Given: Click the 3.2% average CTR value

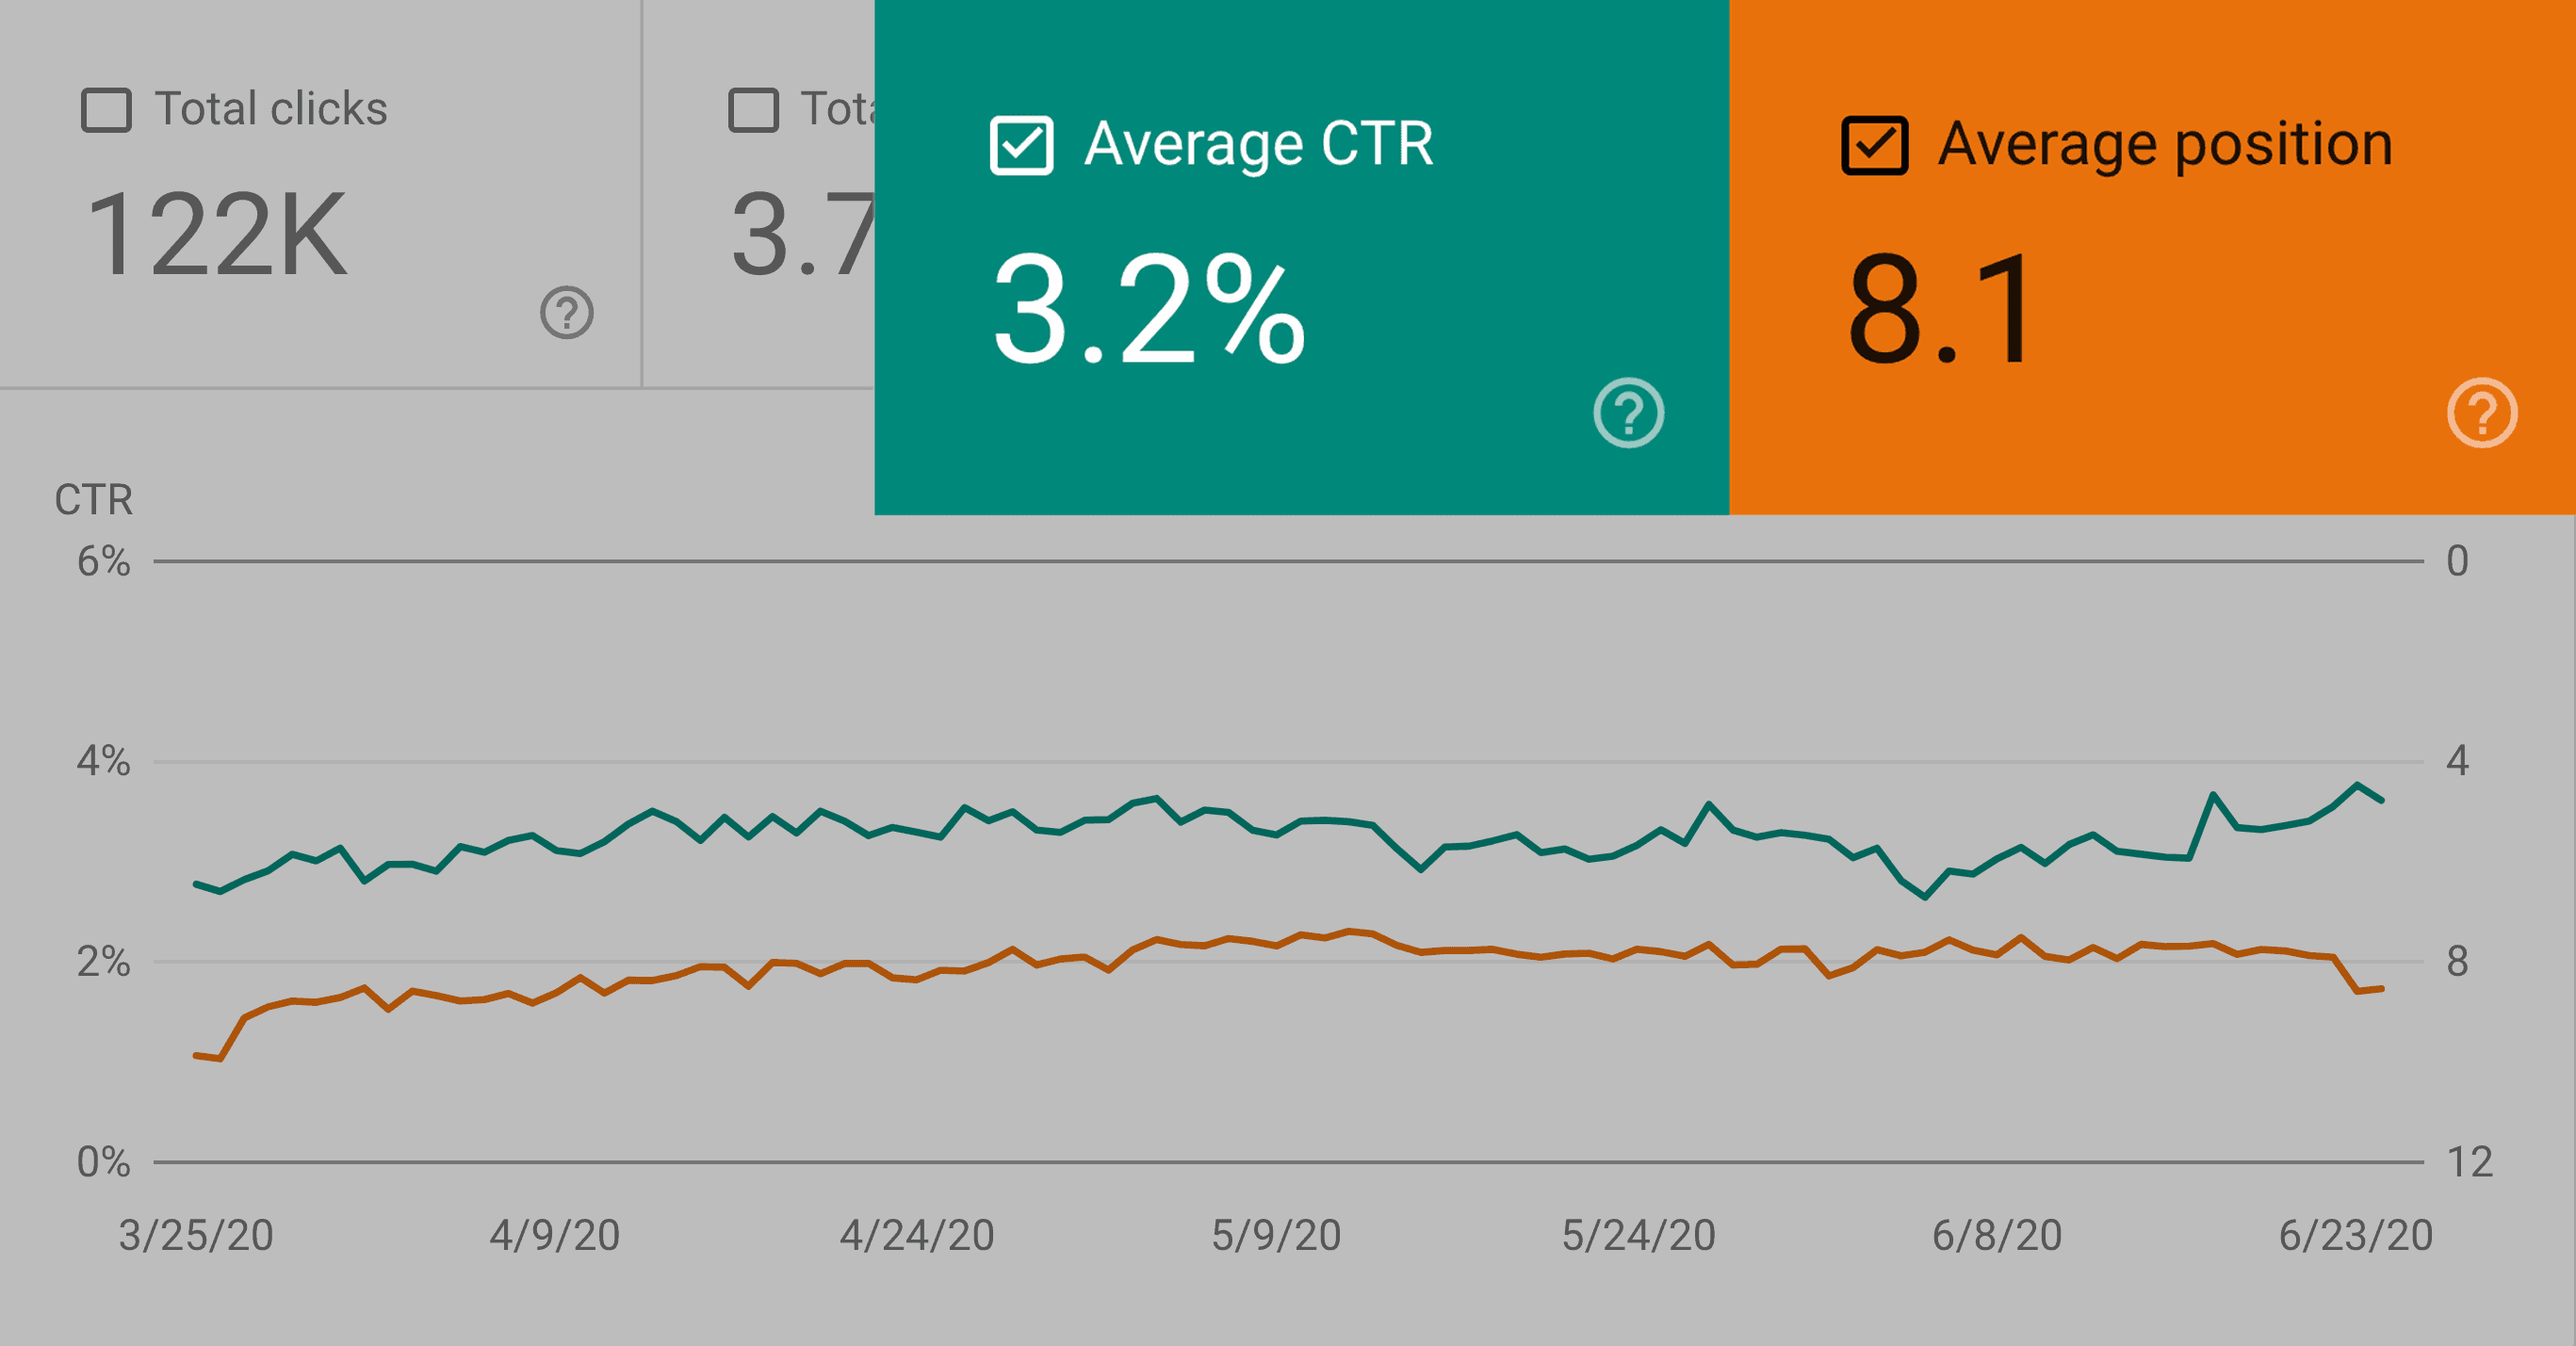Looking at the screenshot, I should coord(1148,309).
